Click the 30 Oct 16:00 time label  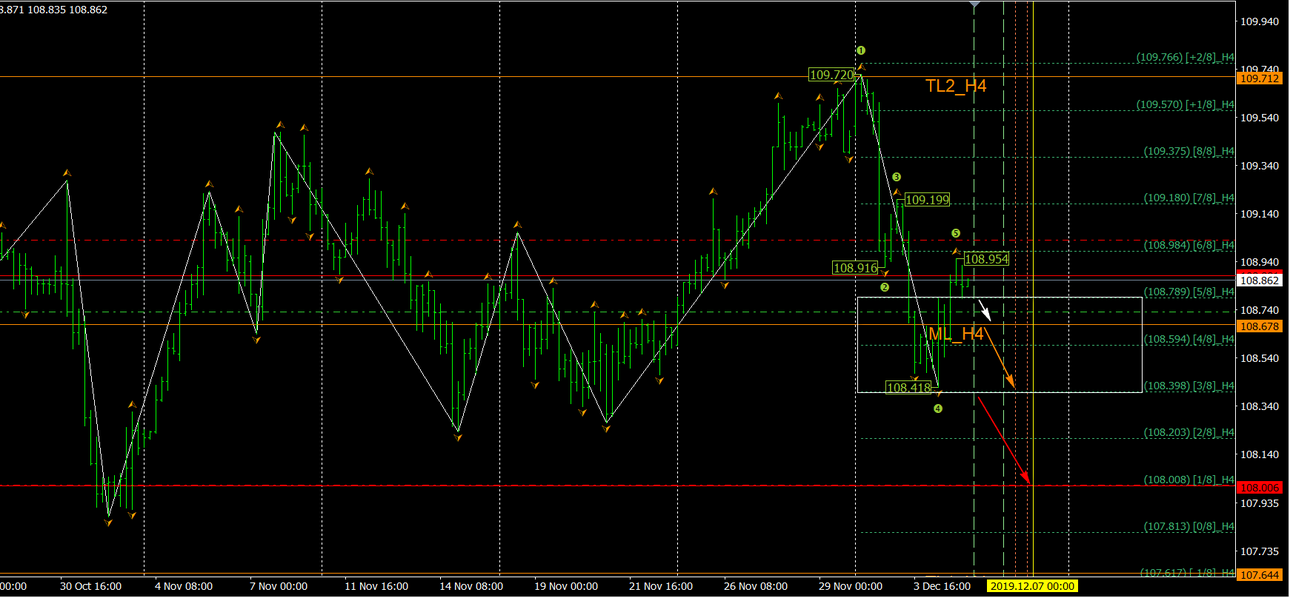point(91,587)
